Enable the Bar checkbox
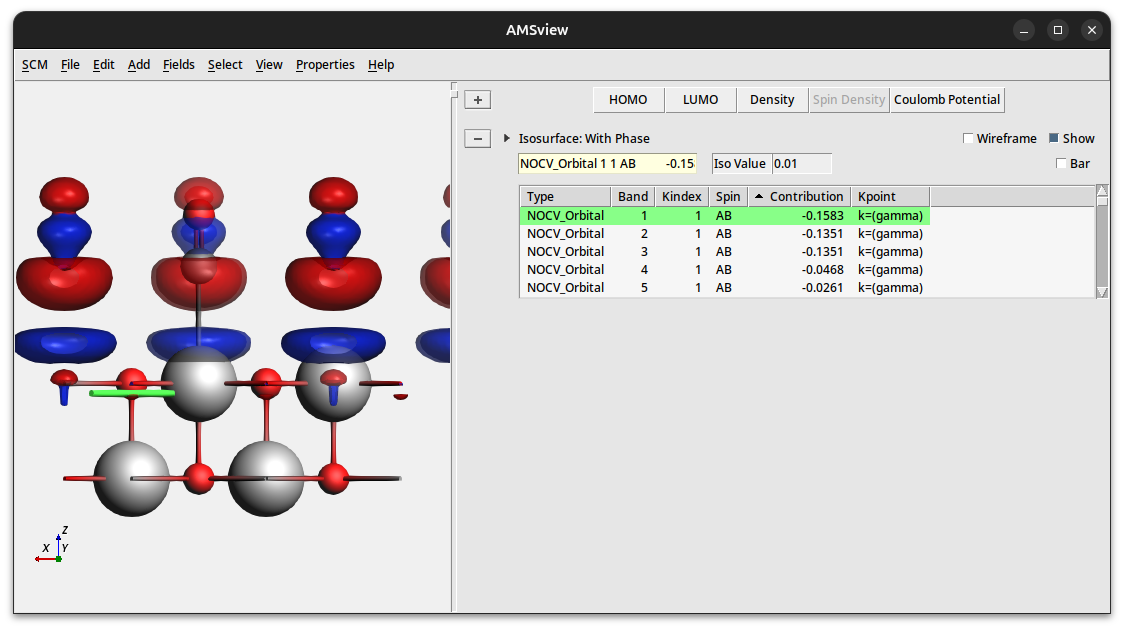 (1060, 163)
